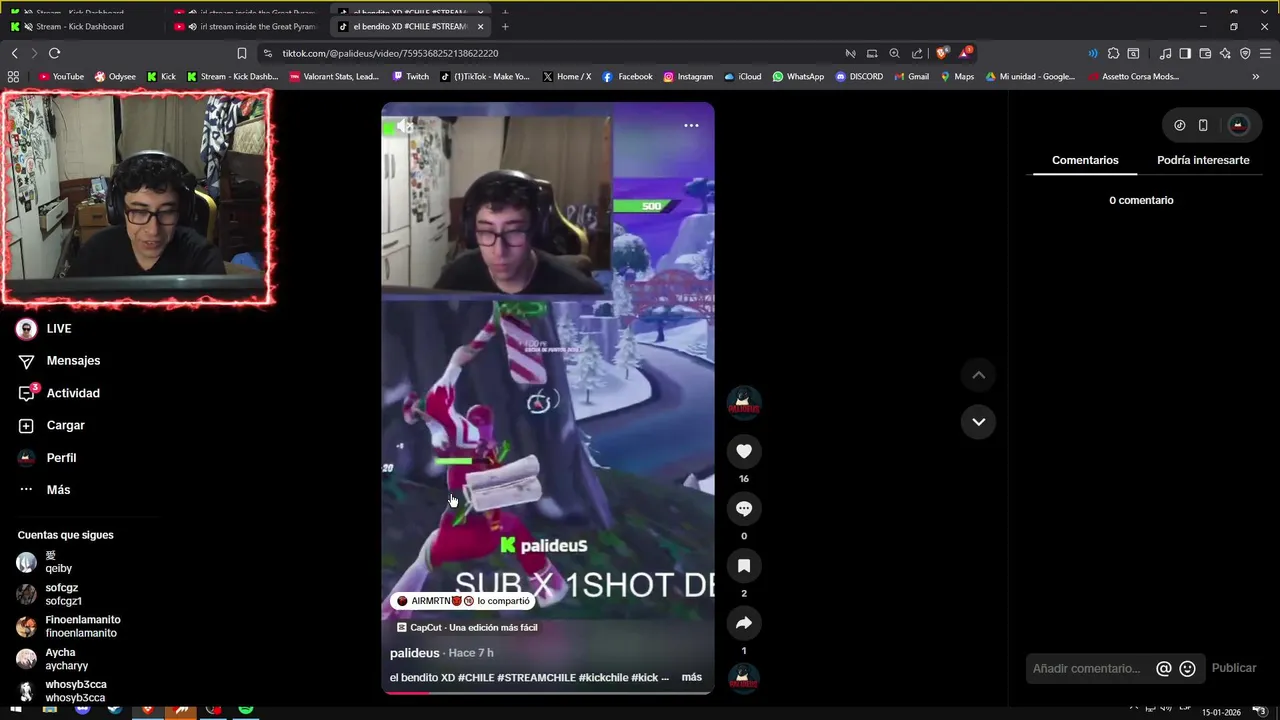Image resolution: width=1280 pixels, height=720 pixels.
Task: Open the Gmail bookmark
Action: coord(911,76)
